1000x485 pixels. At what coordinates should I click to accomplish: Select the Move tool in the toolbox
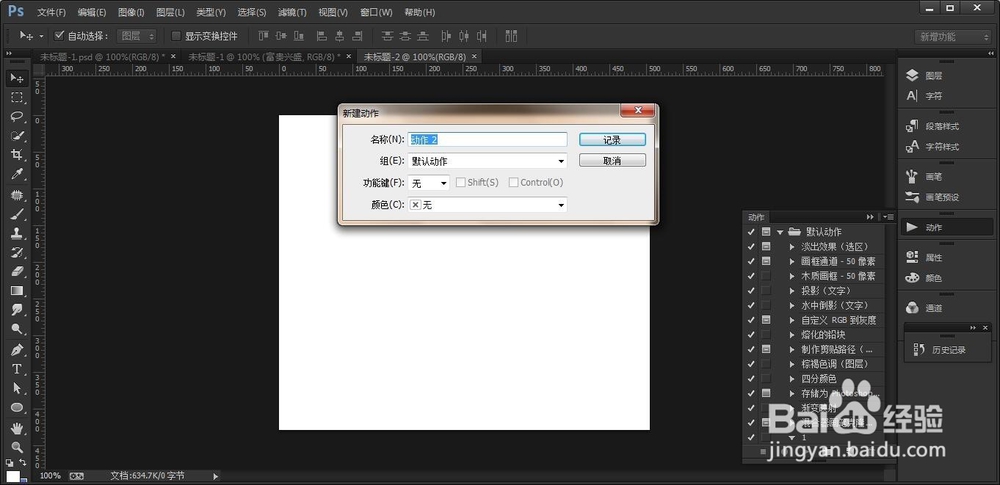tap(17, 78)
